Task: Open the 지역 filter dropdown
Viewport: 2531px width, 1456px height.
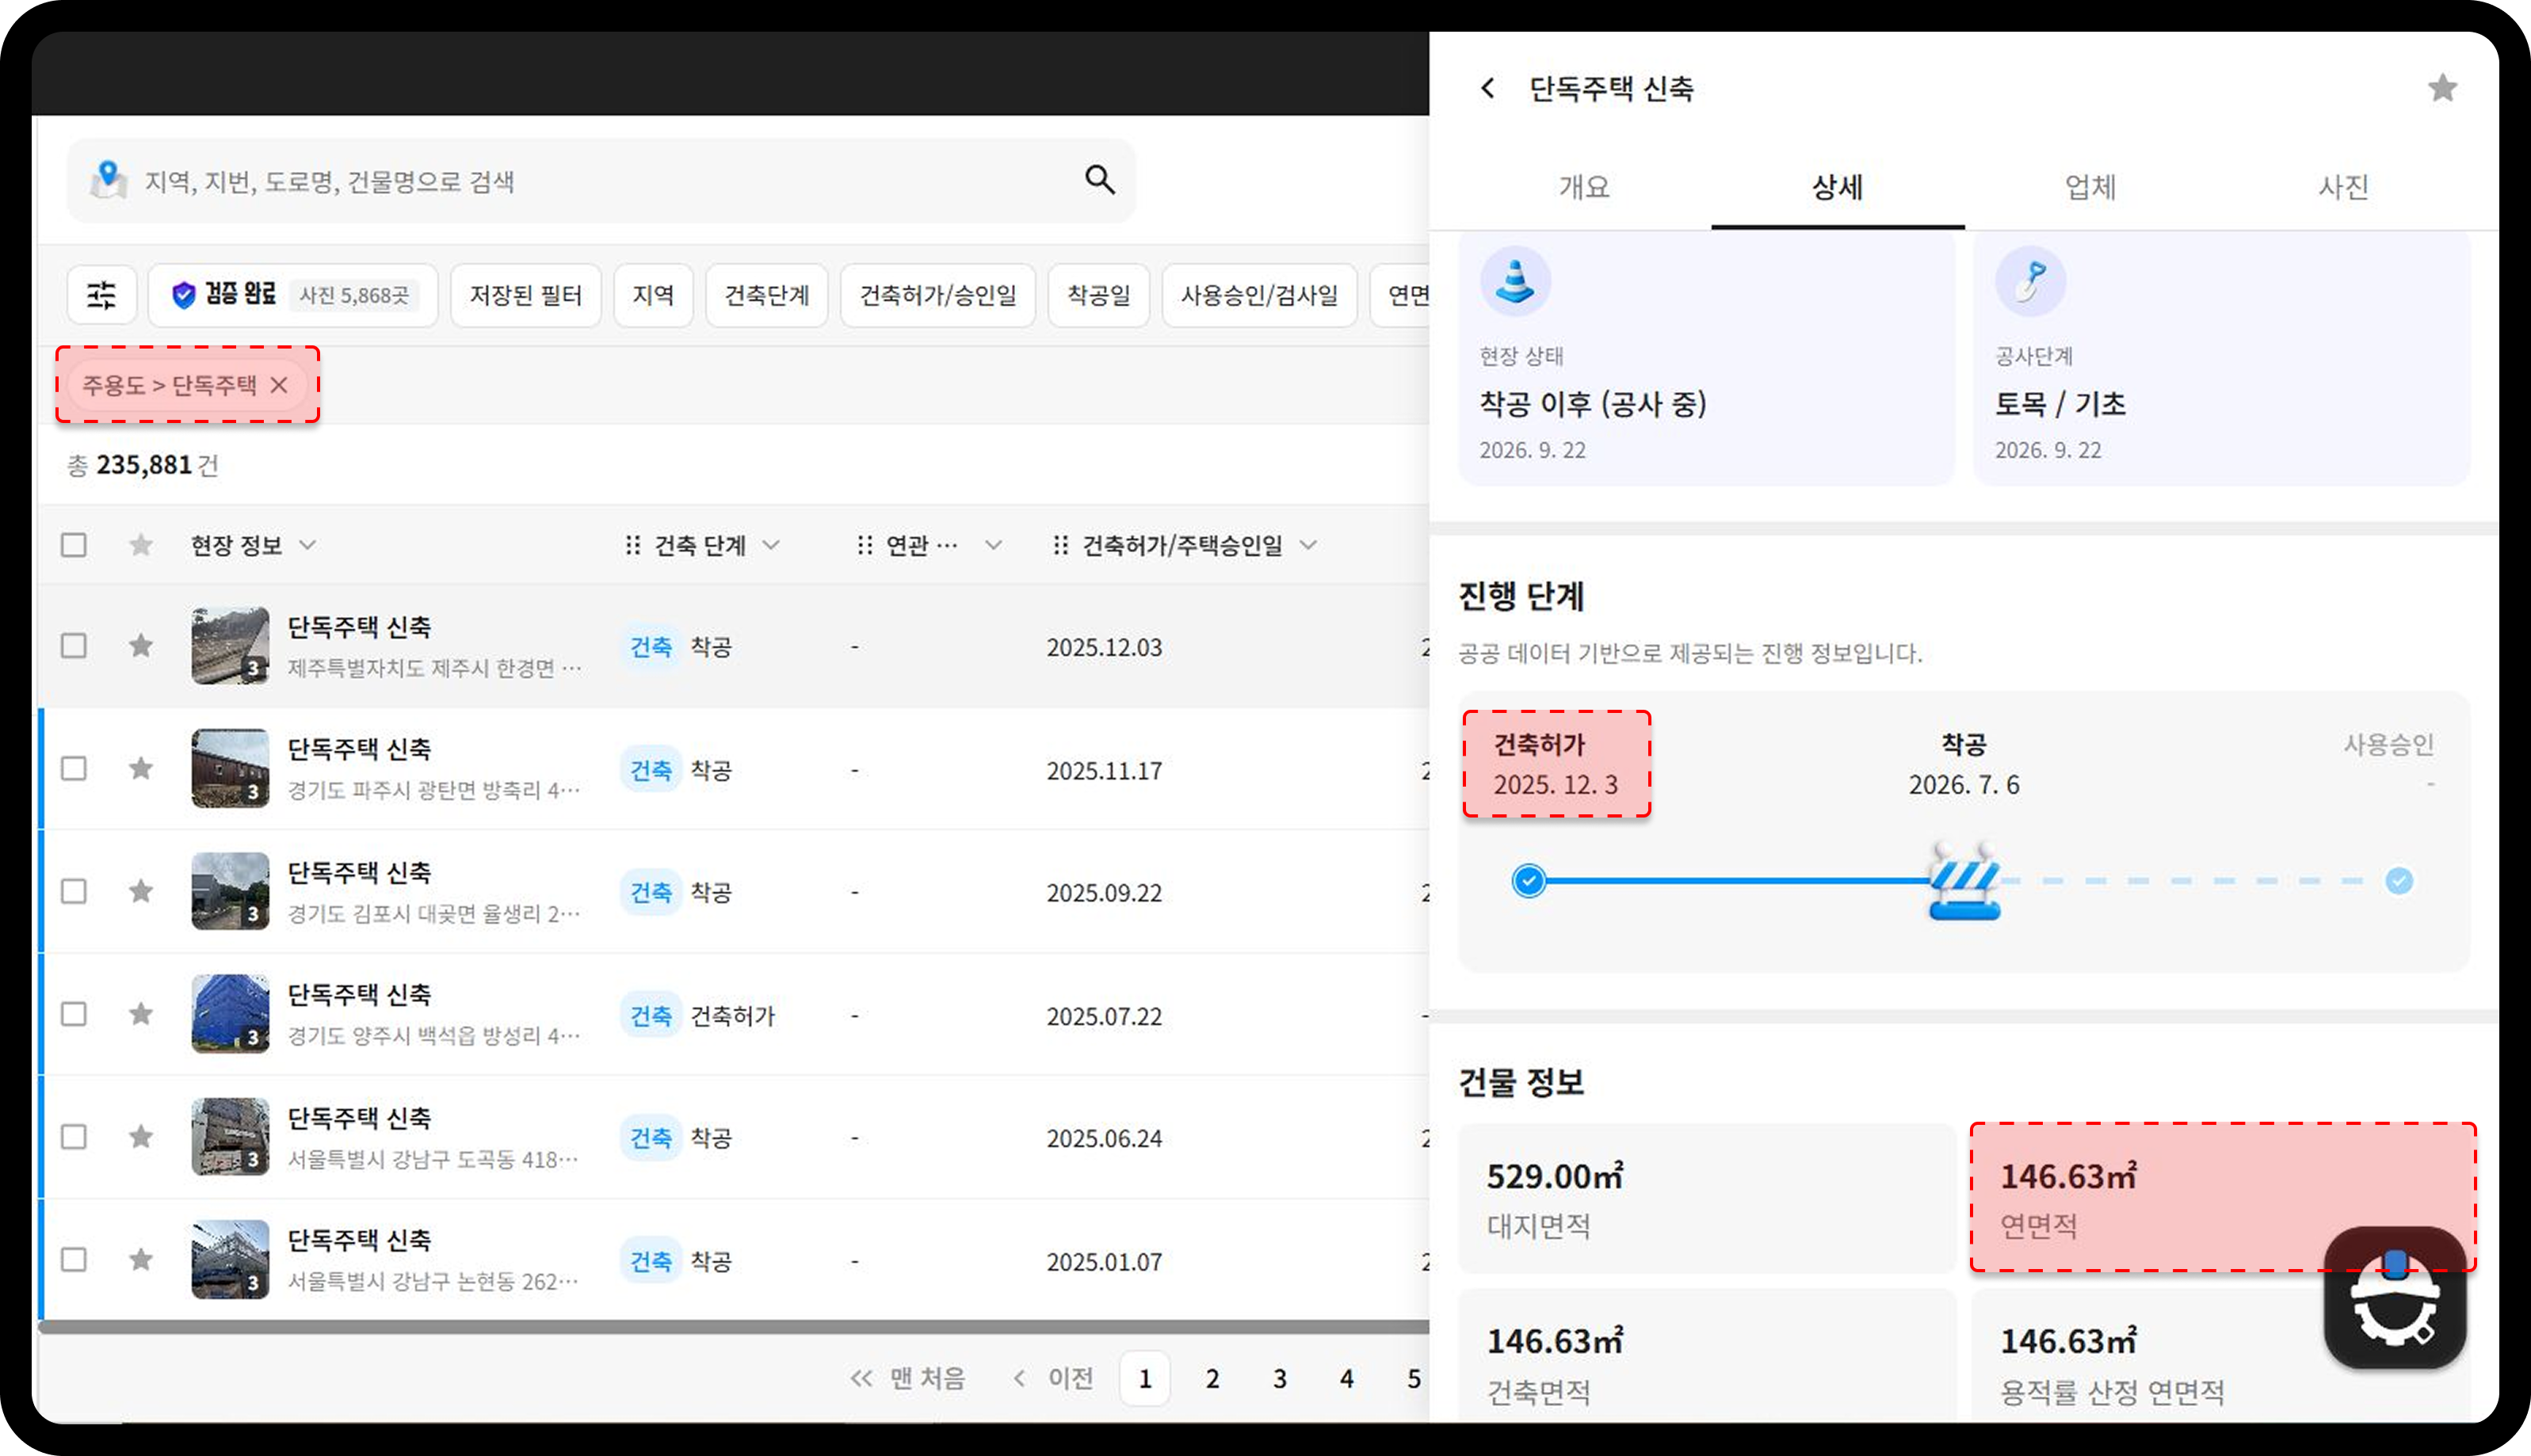Action: pyautogui.click(x=653, y=295)
